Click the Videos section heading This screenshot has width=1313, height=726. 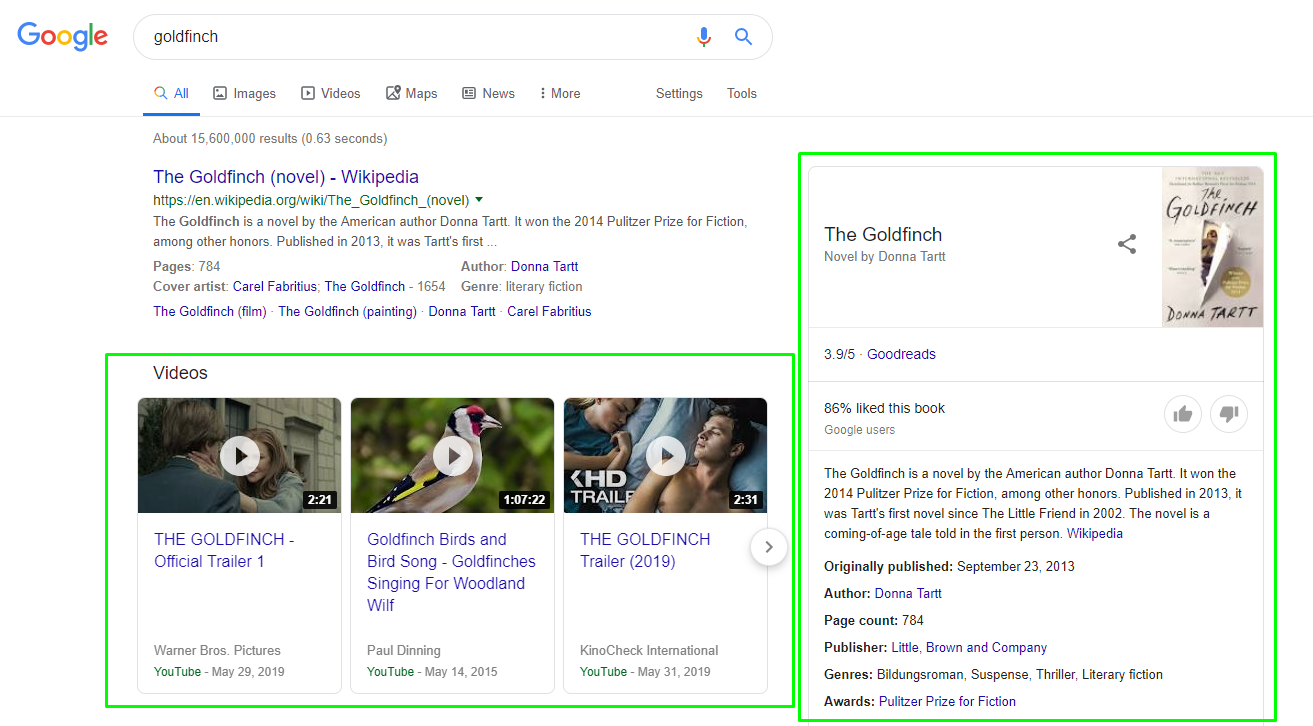[x=180, y=373]
